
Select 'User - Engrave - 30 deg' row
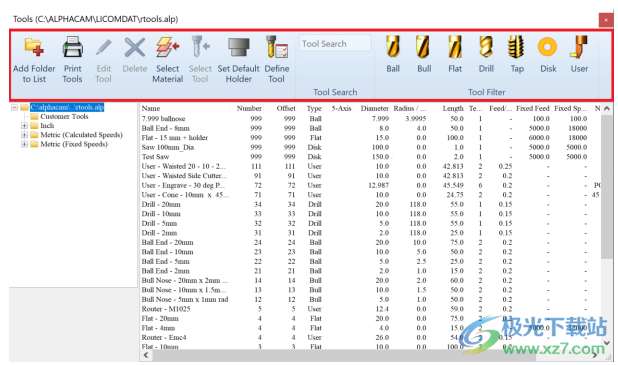point(370,185)
